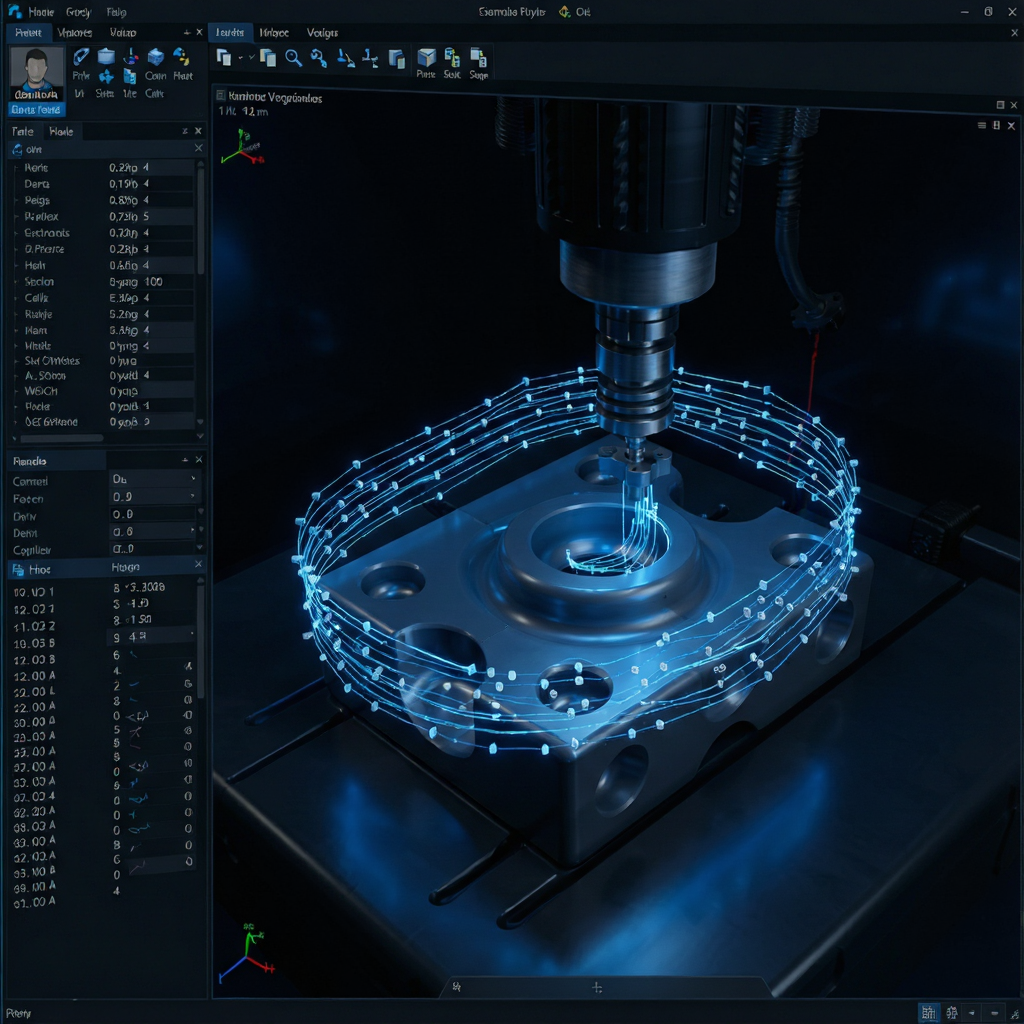Open the Falp menu
Viewport: 1024px width, 1024px height.
(116, 12)
